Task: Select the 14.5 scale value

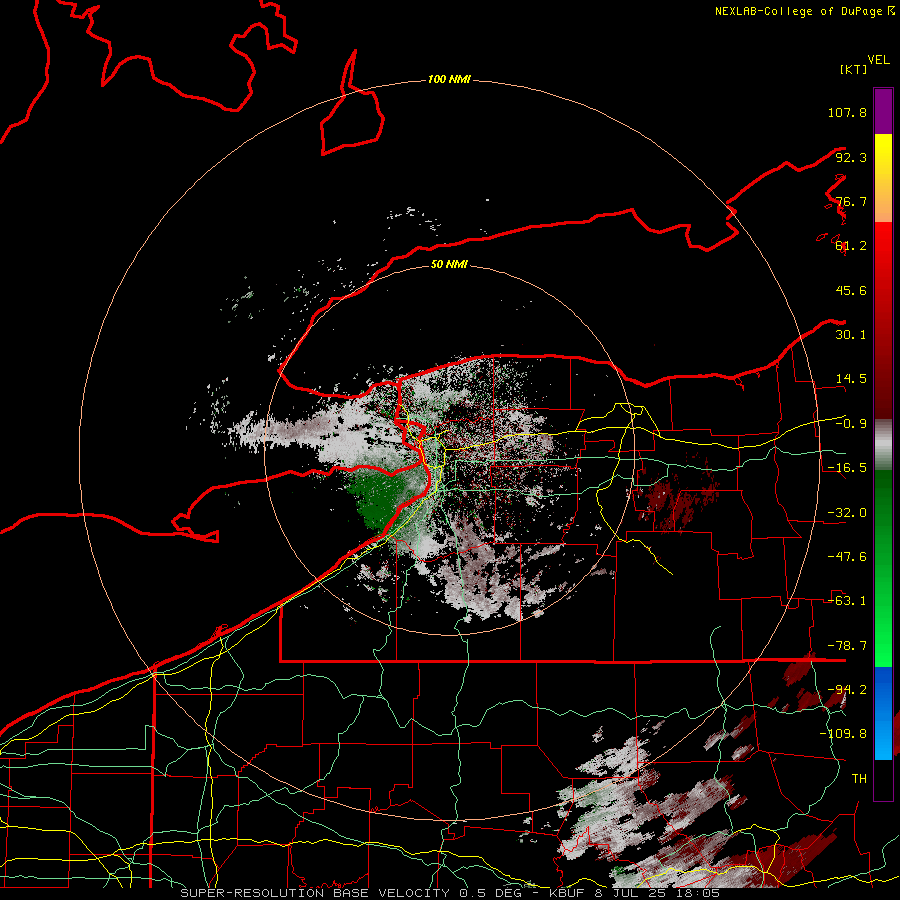Action: [851, 379]
